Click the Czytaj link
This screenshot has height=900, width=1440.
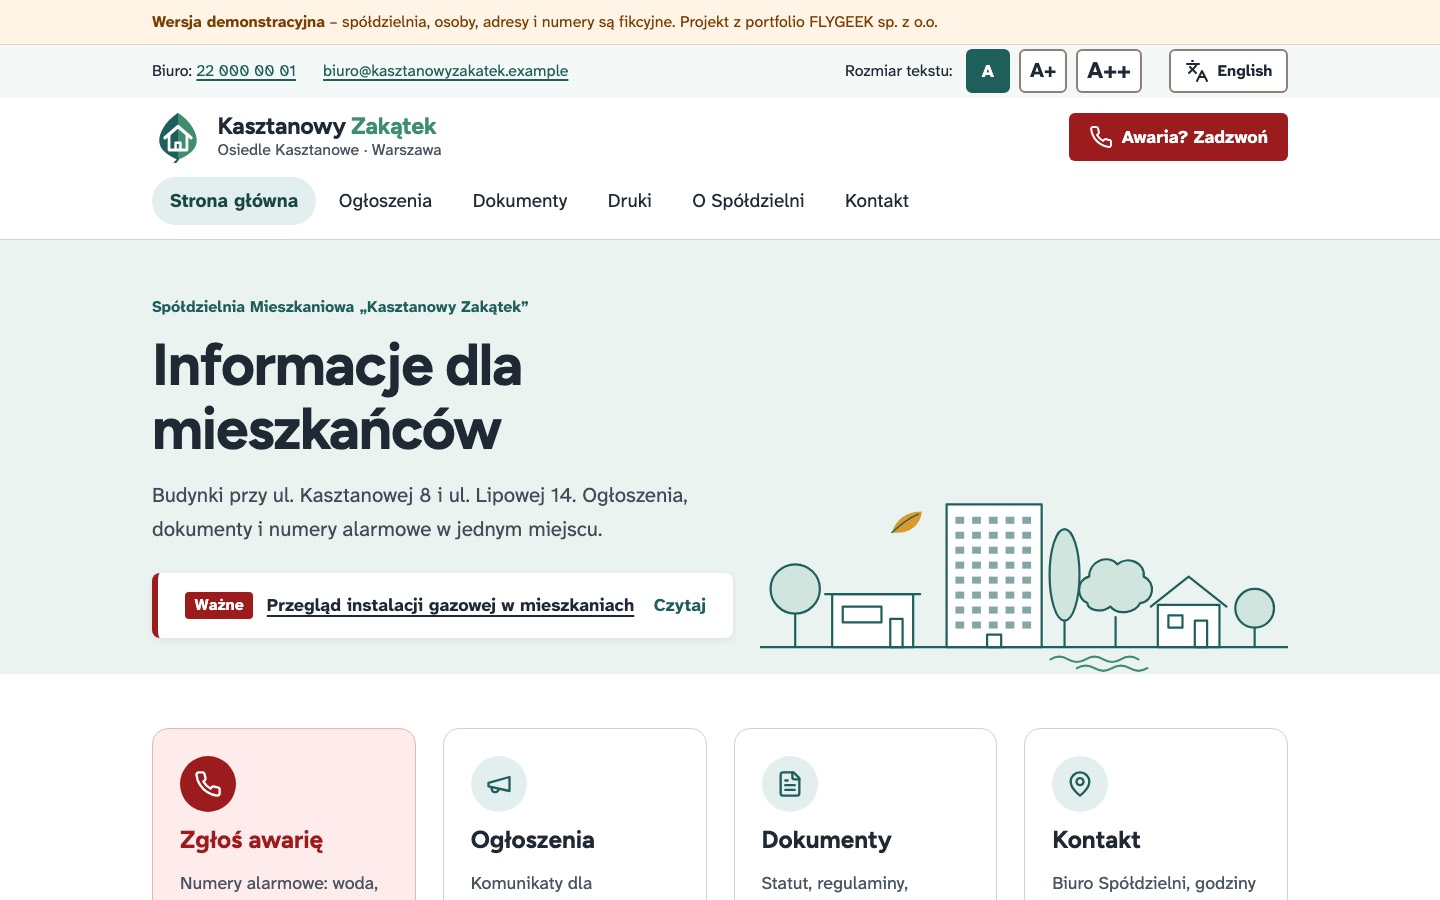[680, 605]
